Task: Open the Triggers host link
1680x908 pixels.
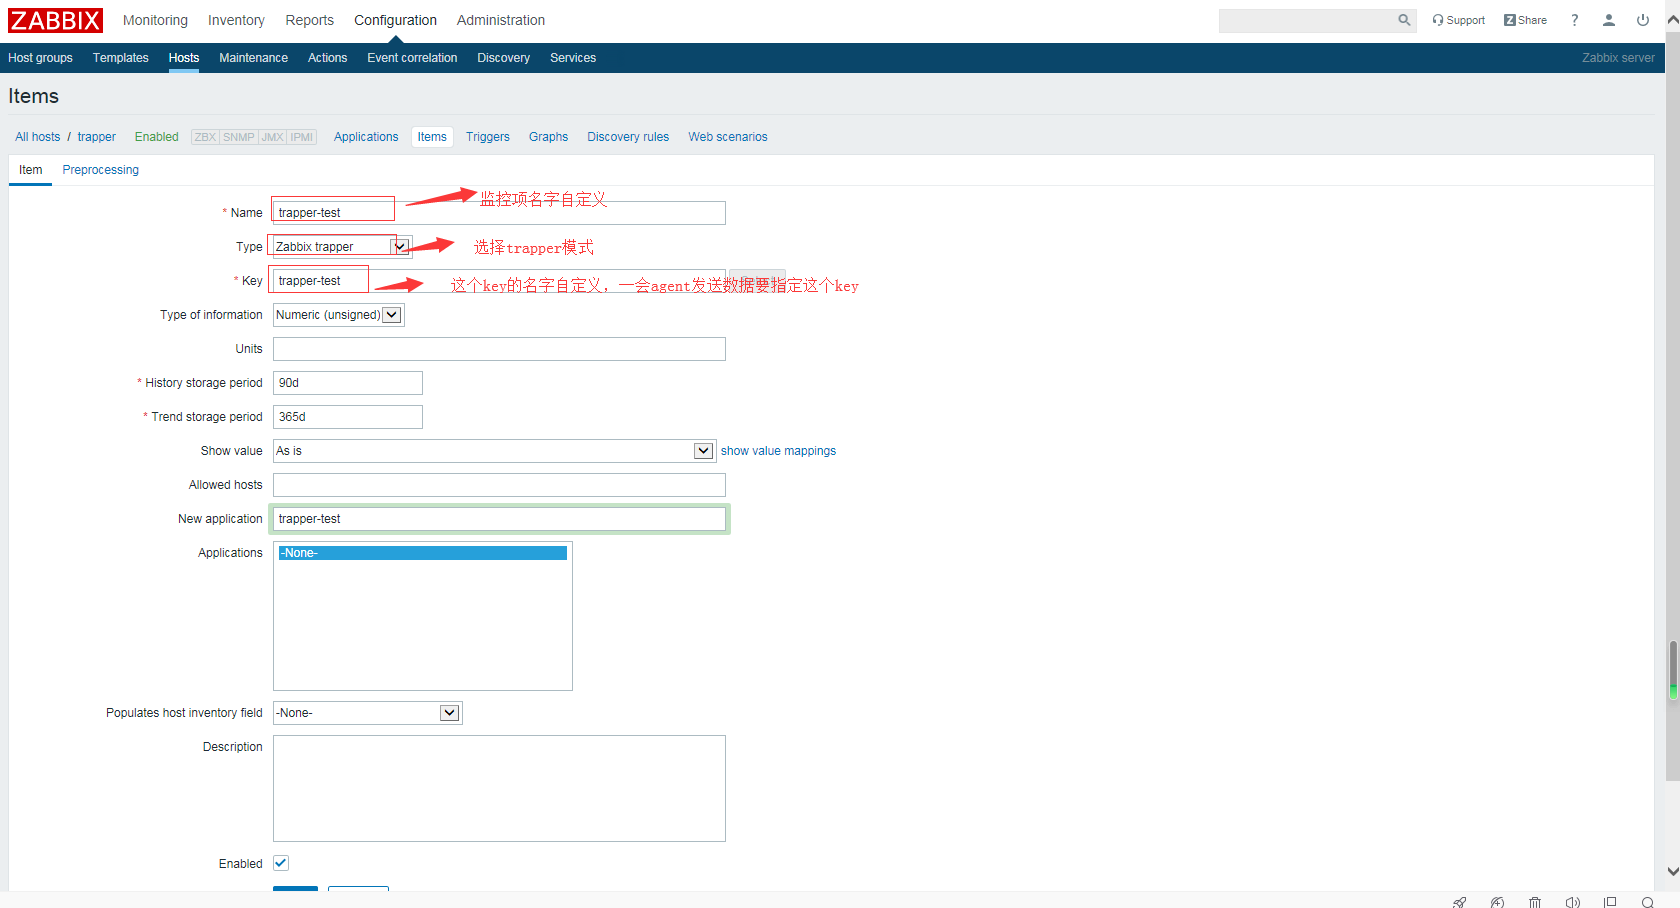Action: [x=488, y=137]
